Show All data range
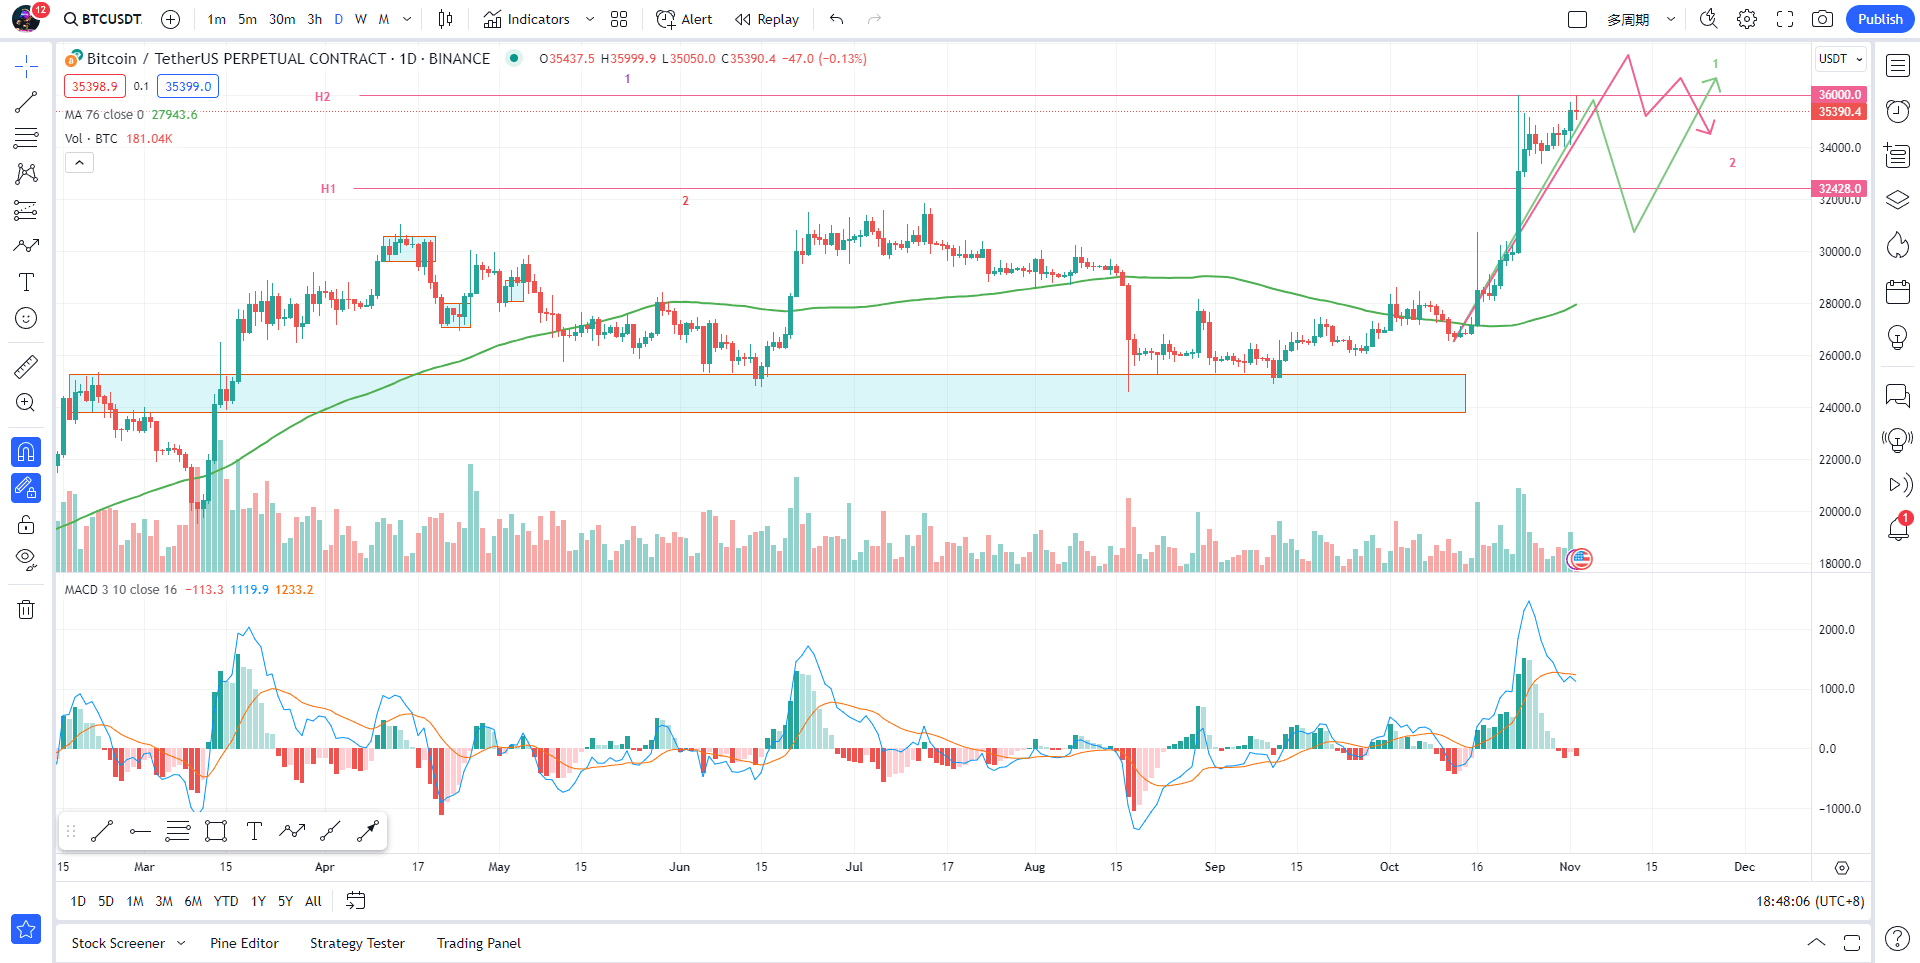 tap(313, 901)
